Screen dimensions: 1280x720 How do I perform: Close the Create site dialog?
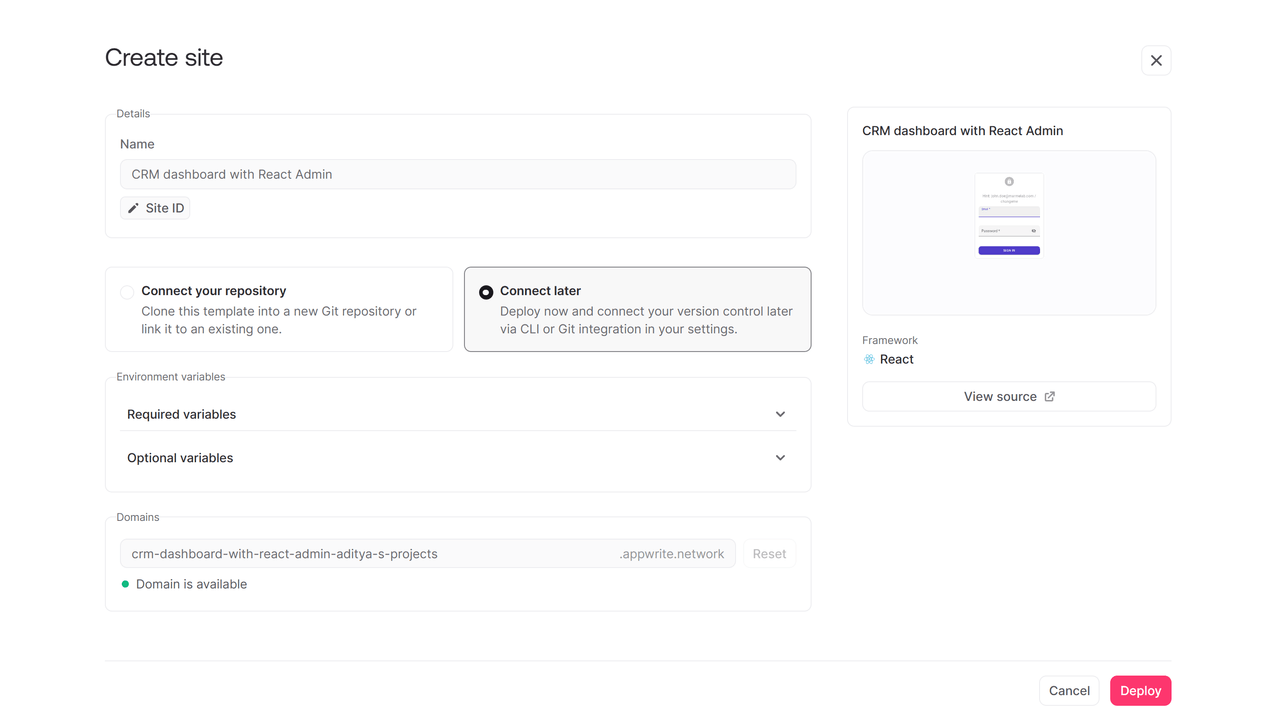[x=1156, y=61]
